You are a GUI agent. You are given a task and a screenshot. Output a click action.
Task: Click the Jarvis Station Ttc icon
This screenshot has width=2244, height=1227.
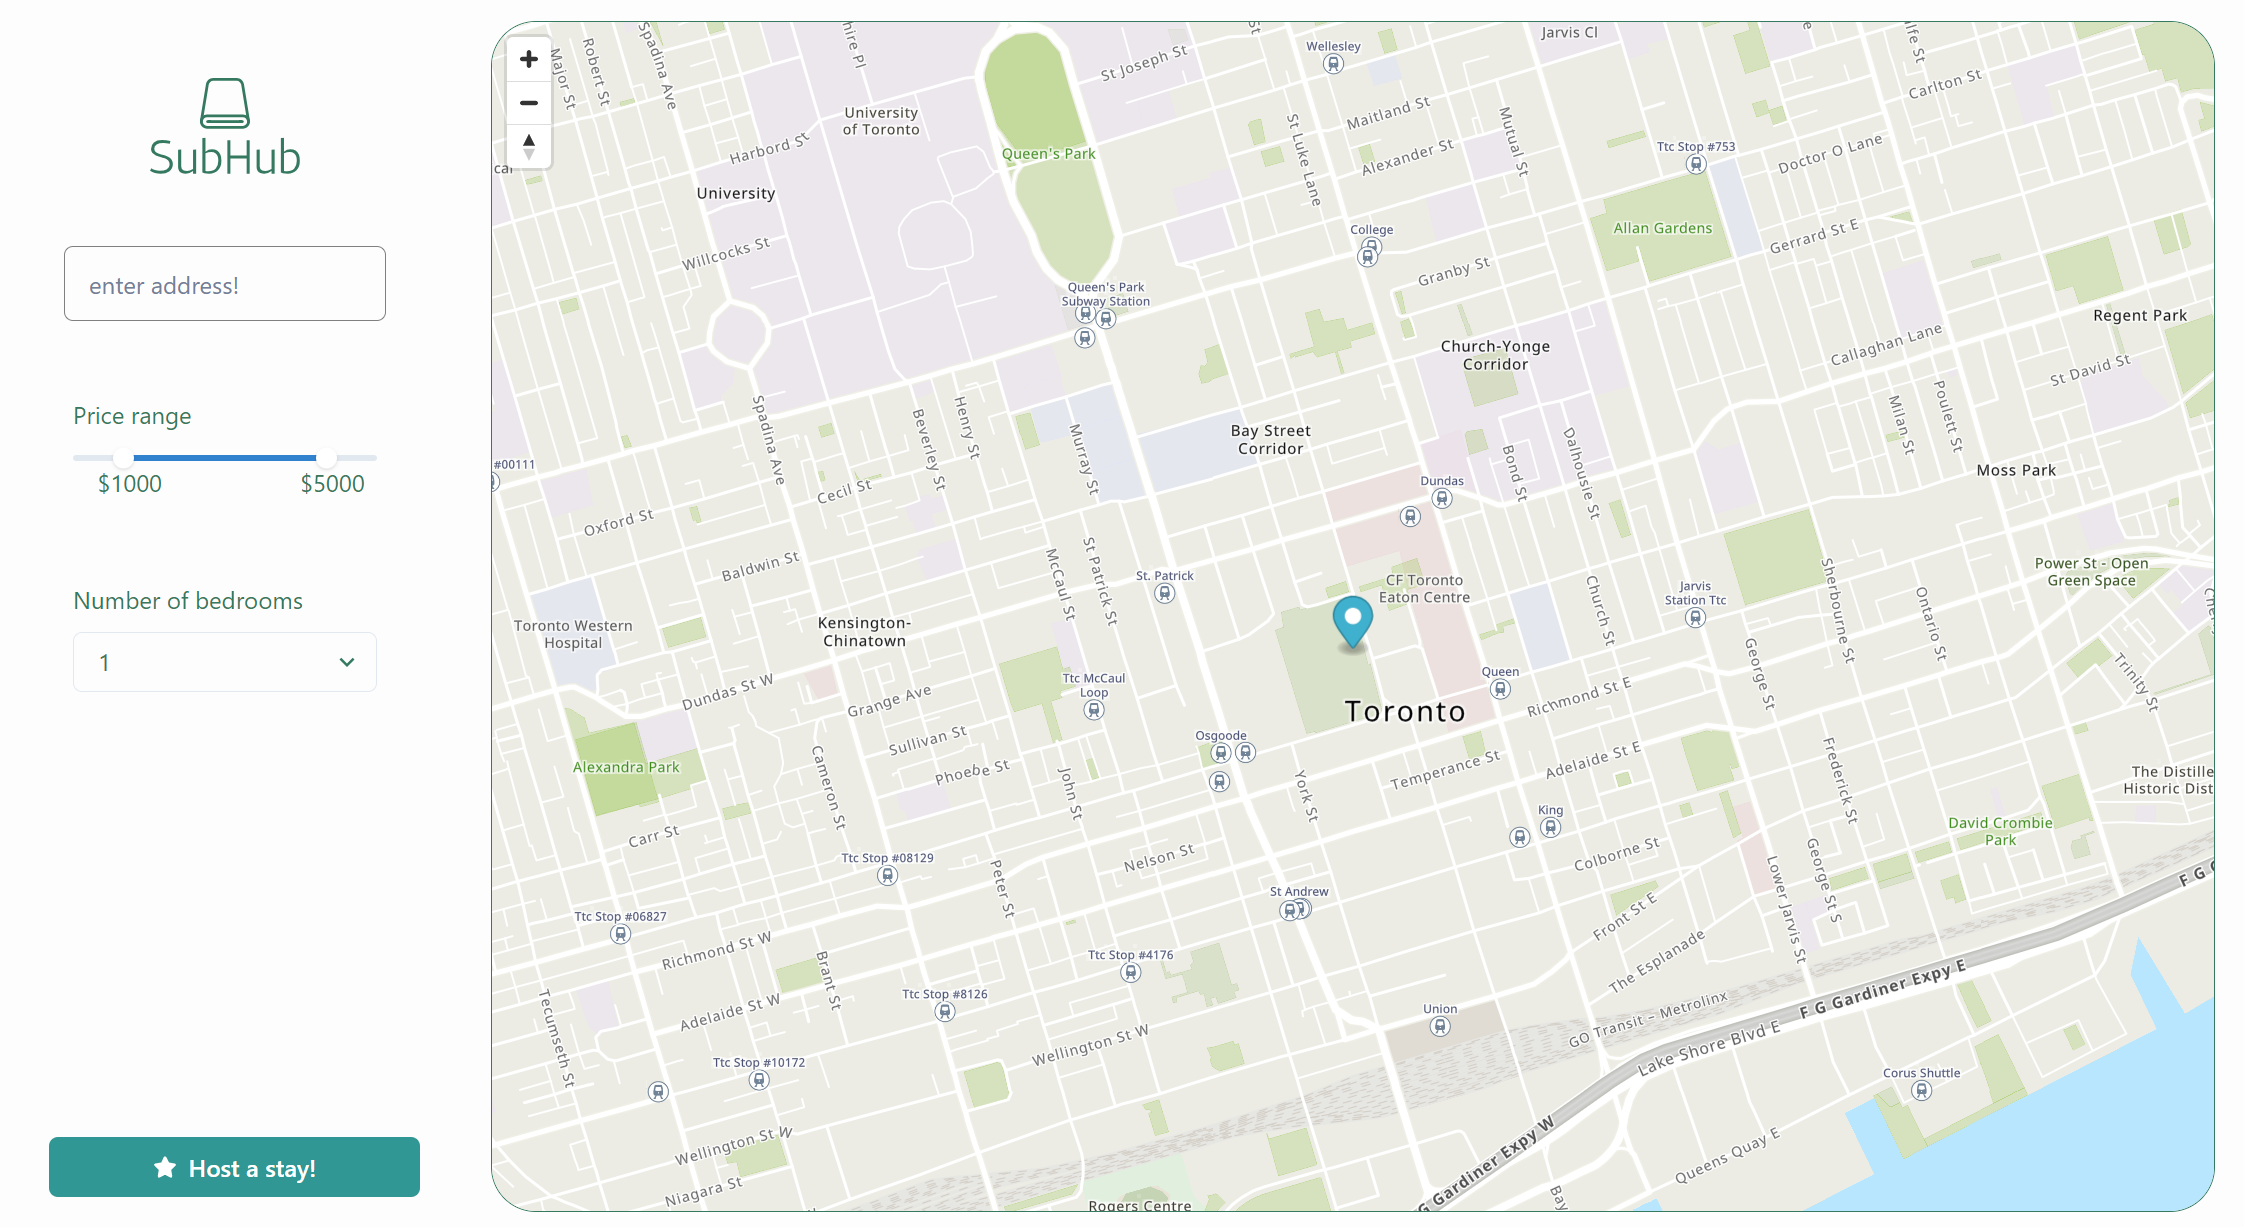(x=1695, y=618)
